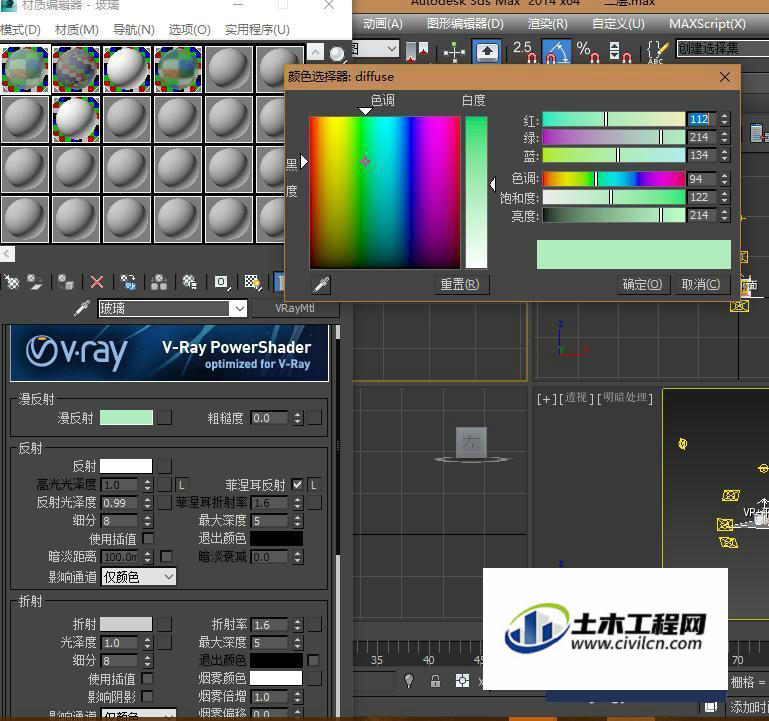Adjust the Saturation value spinner
Viewport: 769px width, 721px height.
tap(724, 197)
